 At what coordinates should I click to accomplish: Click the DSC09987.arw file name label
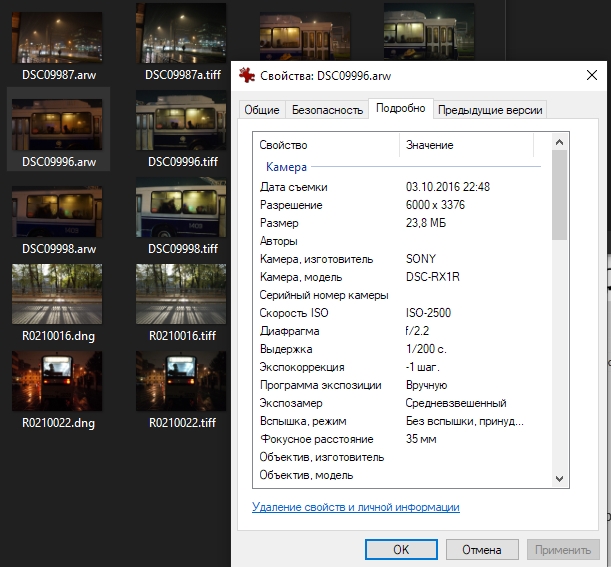pos(59,75)
